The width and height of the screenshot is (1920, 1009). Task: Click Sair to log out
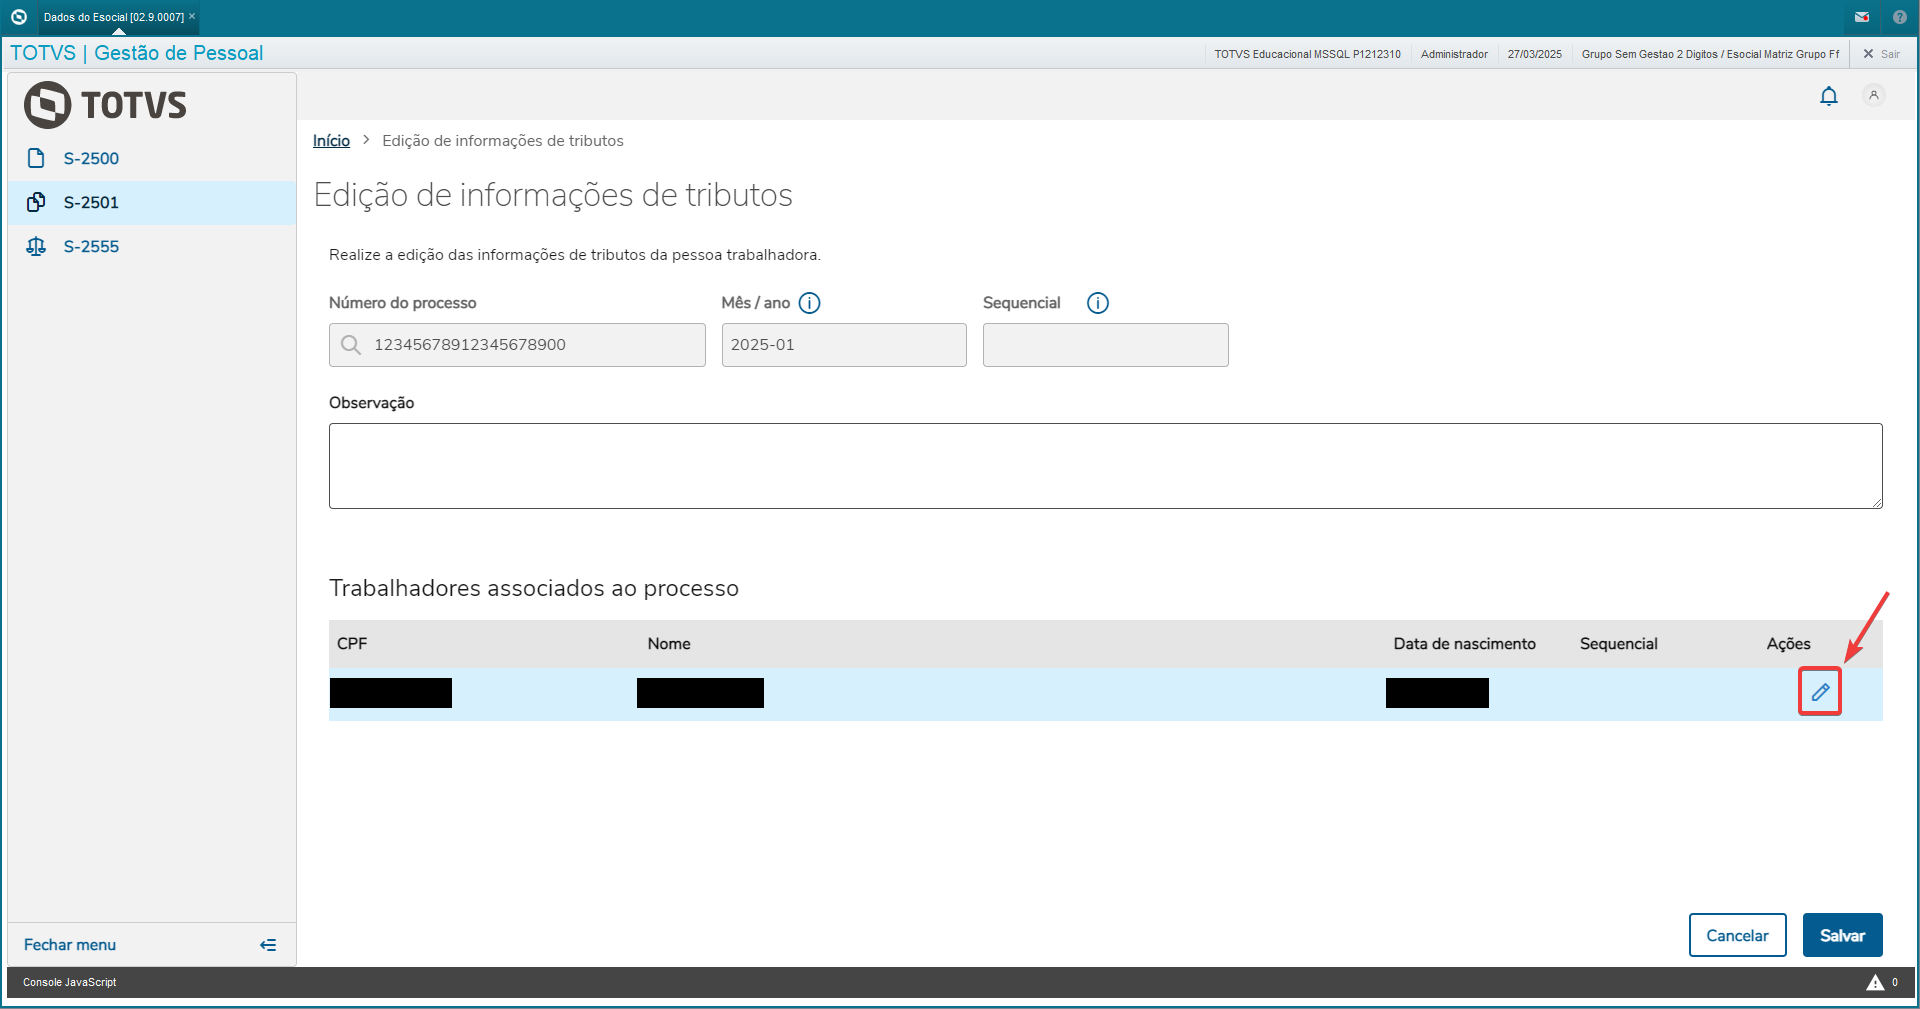coord(1881,54)
